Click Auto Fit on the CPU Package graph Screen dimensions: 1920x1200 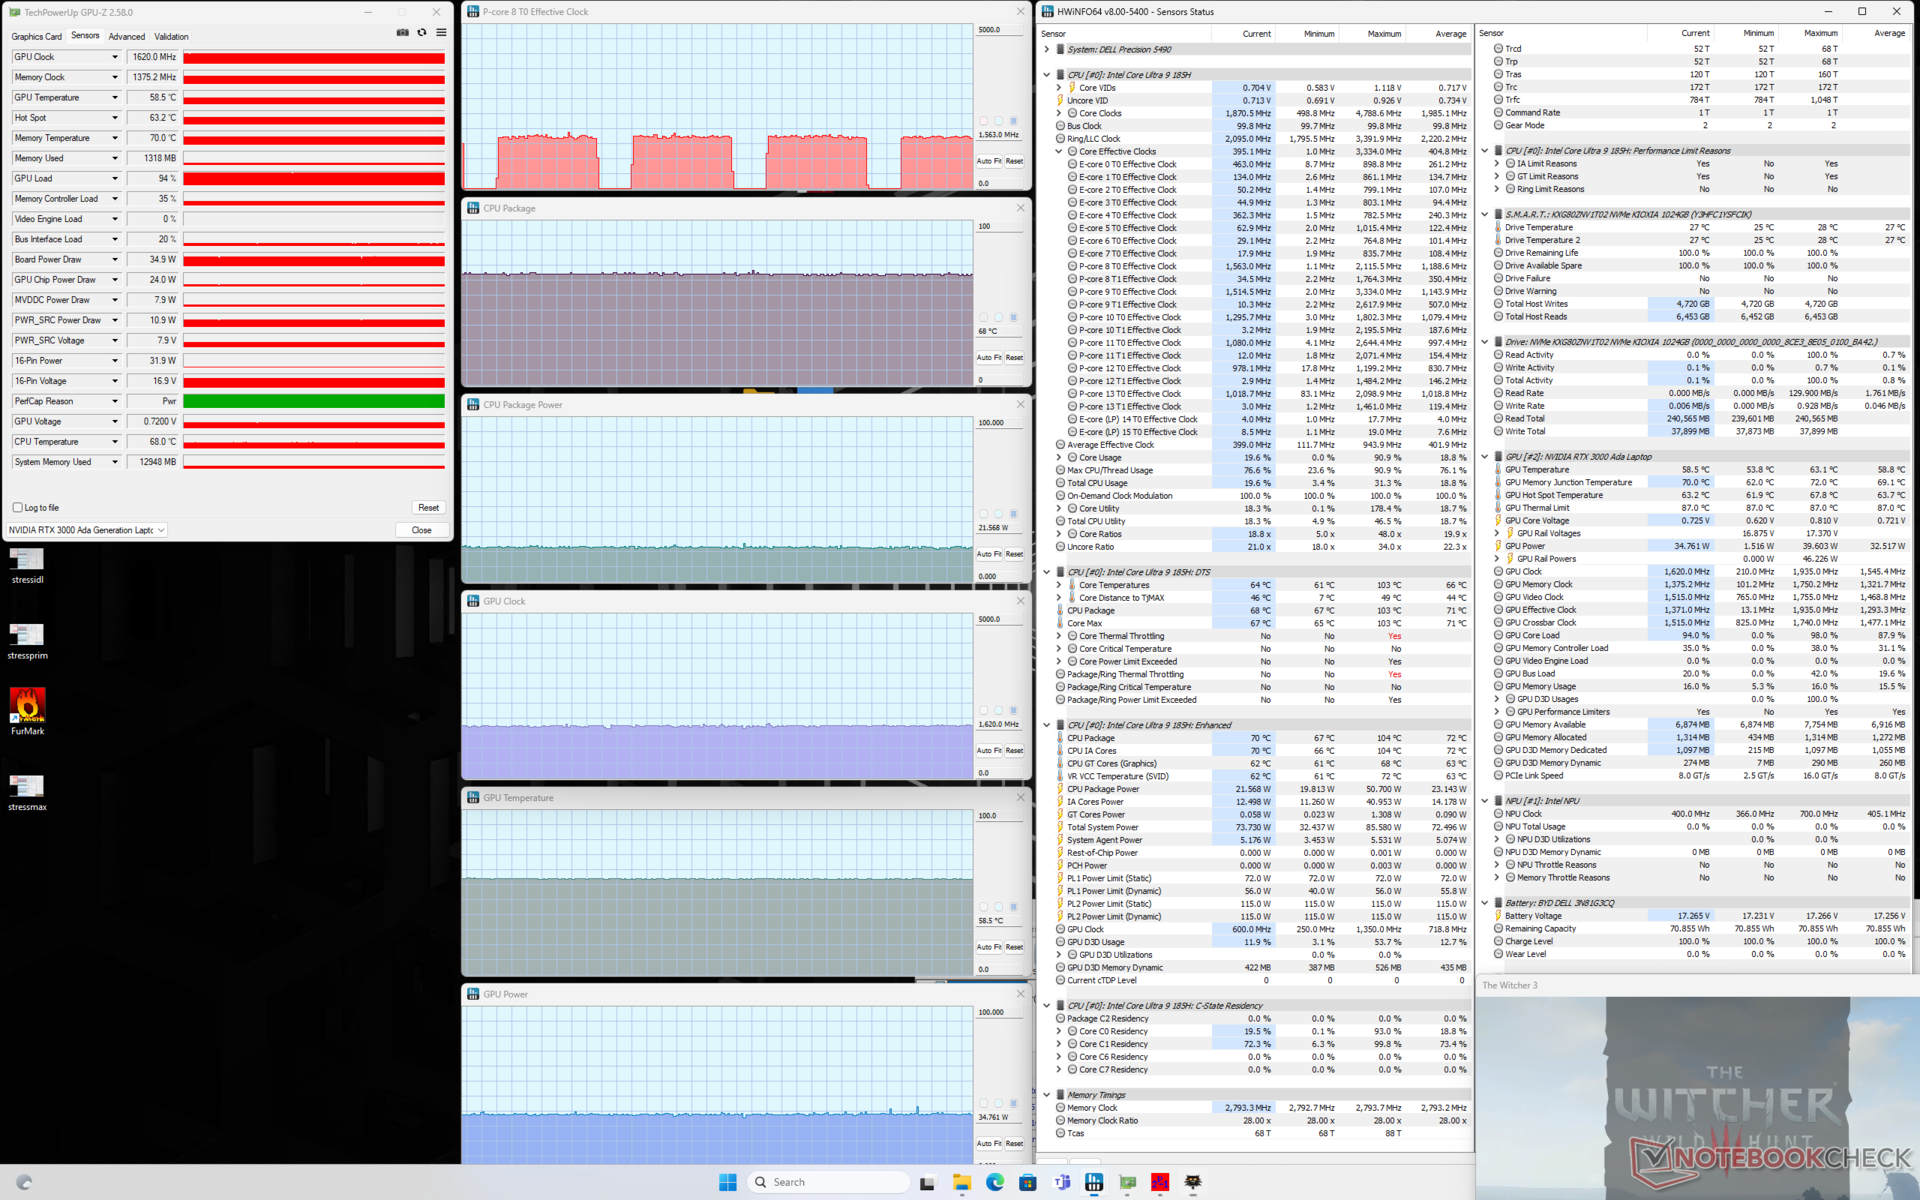click(988, 357)
